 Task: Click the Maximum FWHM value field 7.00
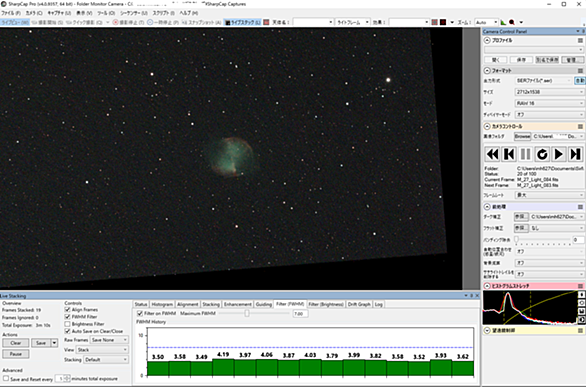300,314
